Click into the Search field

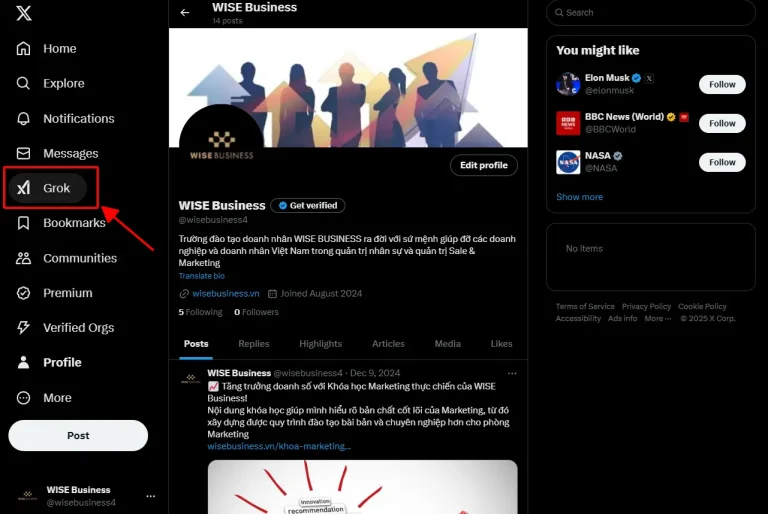point(650,13)
